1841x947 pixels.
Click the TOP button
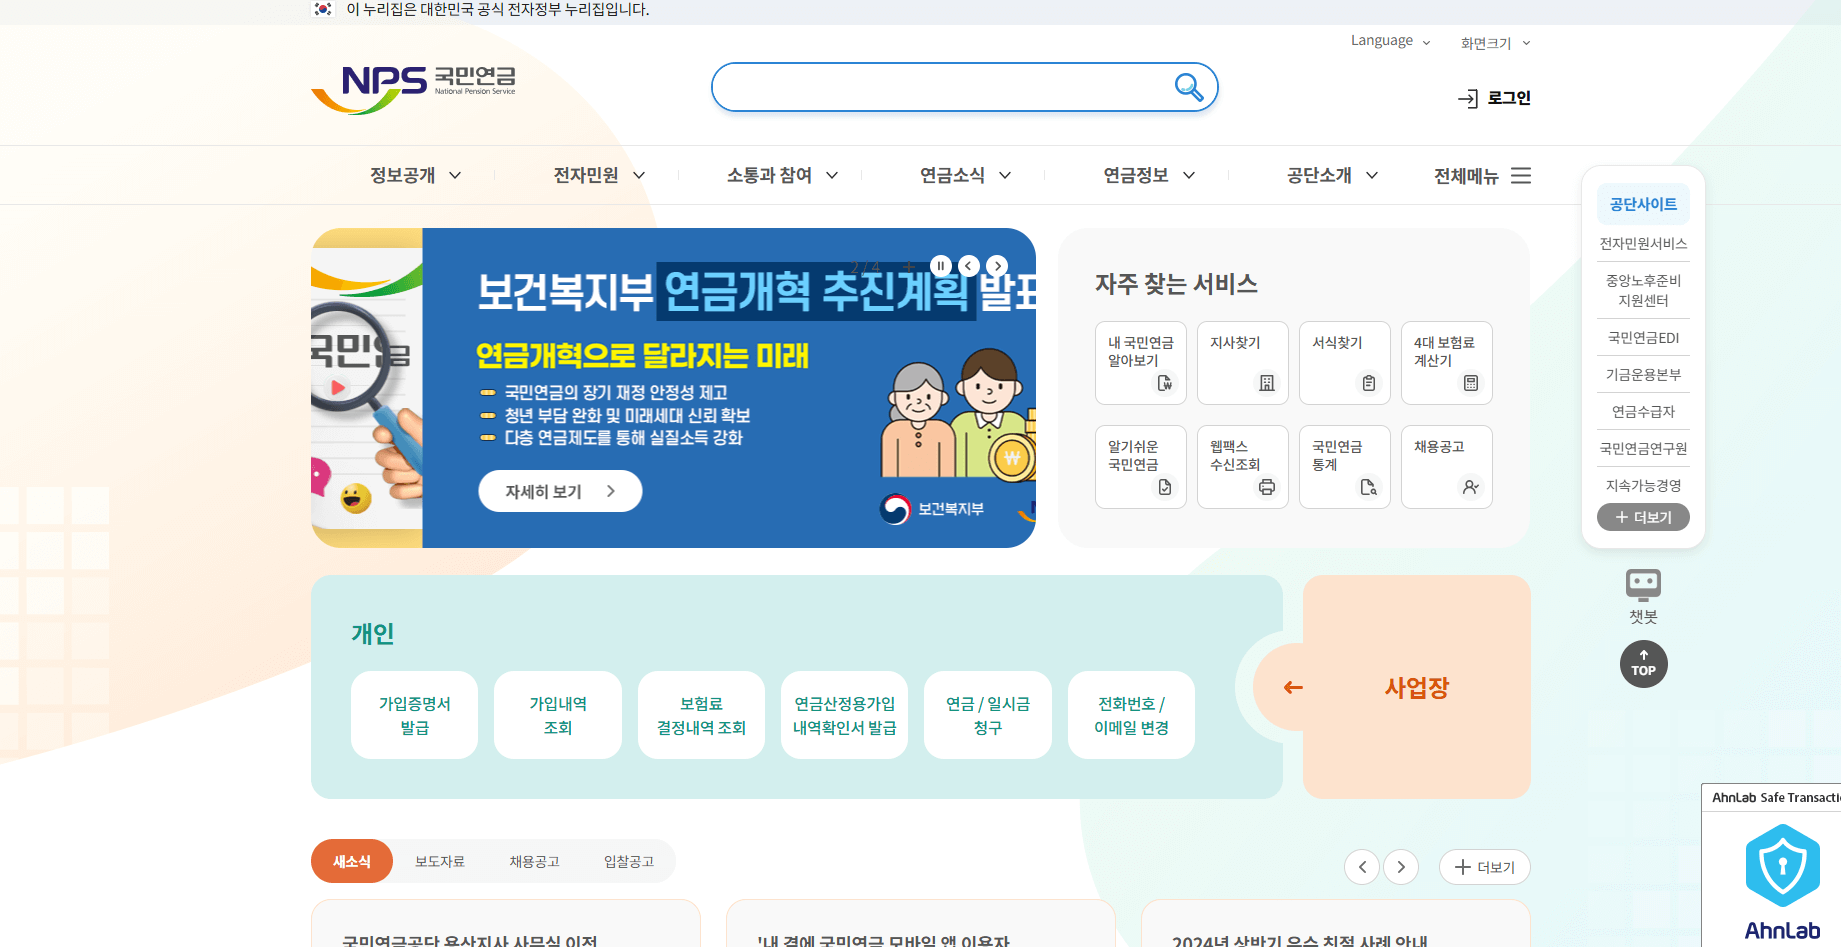[x=1643, y=663]
